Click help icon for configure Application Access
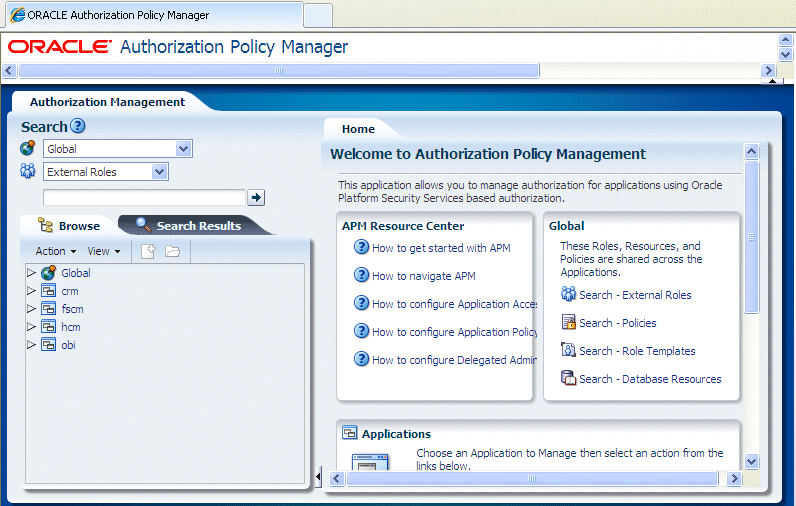Screen dimensions: 796x506 (x=361, y=303)
